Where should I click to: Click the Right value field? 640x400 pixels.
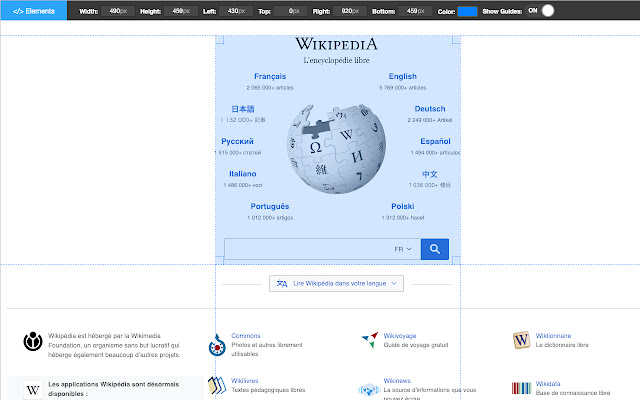coord(350,11)
